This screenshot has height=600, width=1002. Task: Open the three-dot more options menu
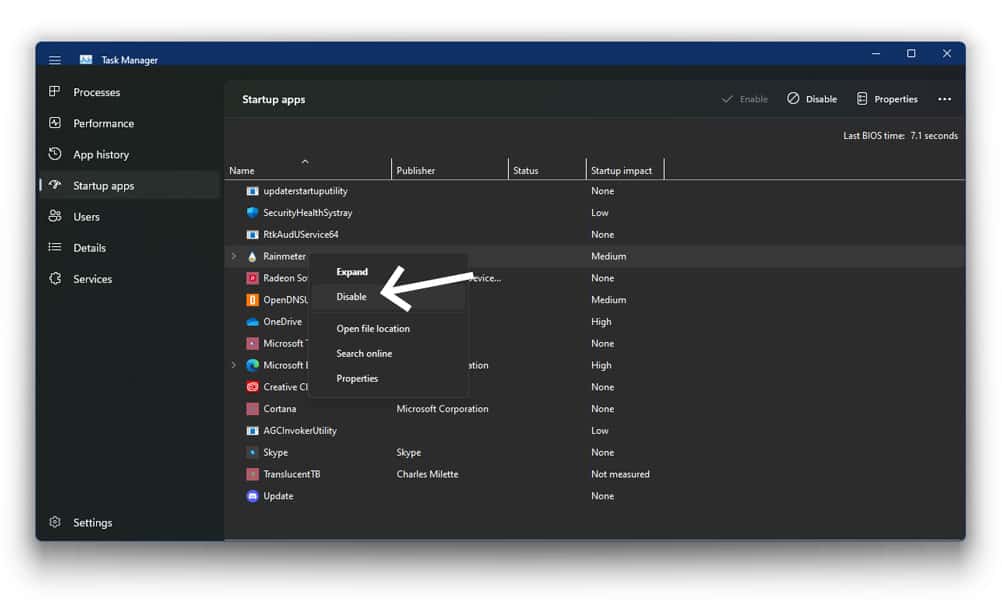click(x=944, y=99)
